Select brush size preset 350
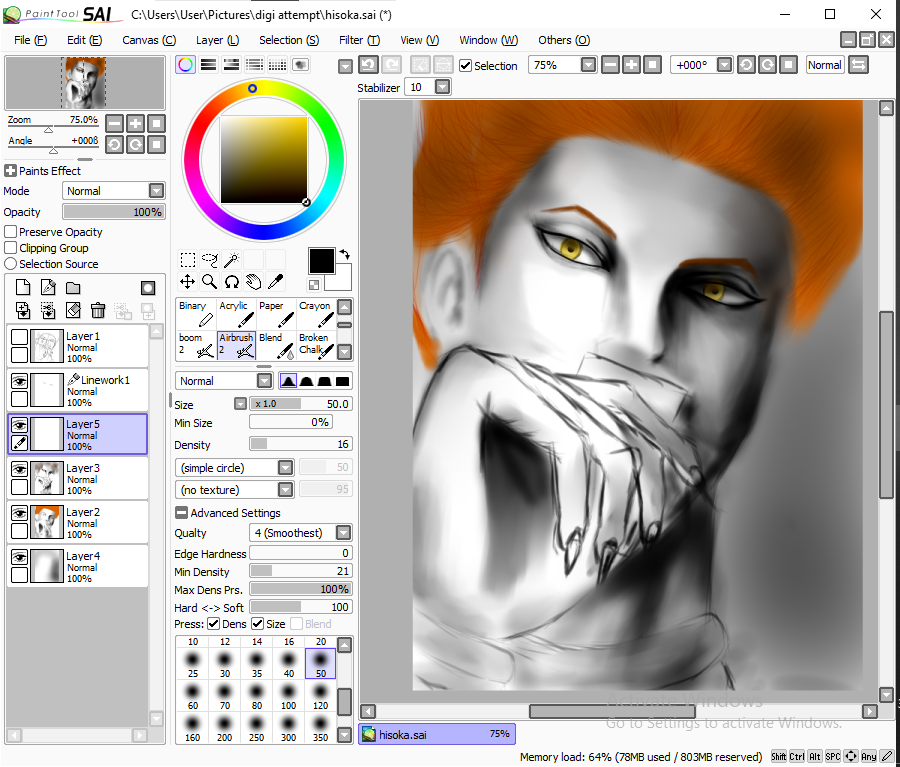 320,729
